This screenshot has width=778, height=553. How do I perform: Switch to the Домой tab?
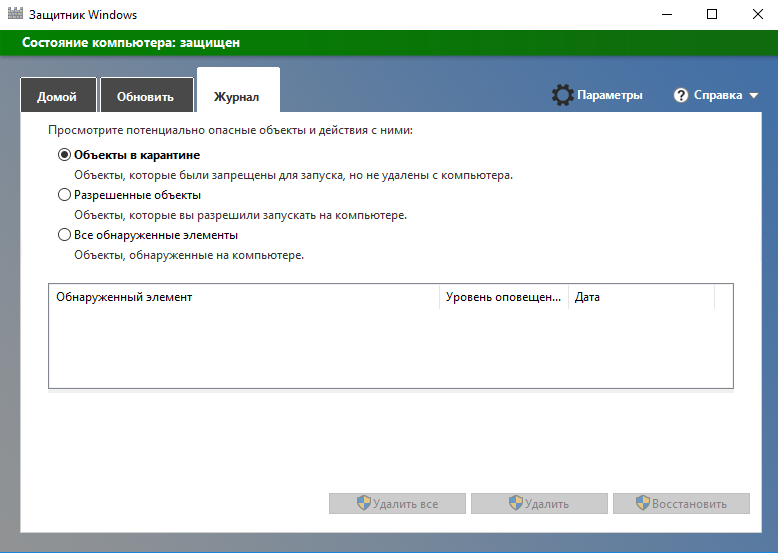pos(58,96)
